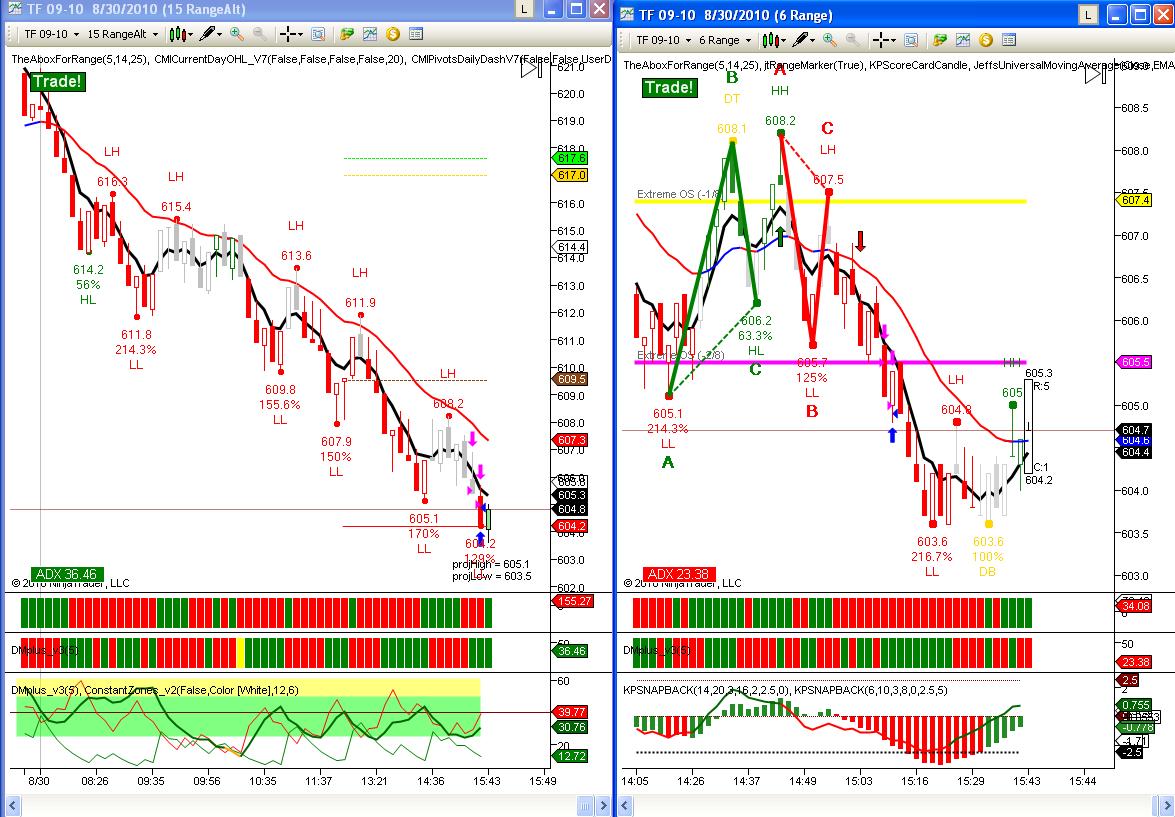Open drawing tools pen dropdown in 15 RangeAlt window

[x=211, y=34]
